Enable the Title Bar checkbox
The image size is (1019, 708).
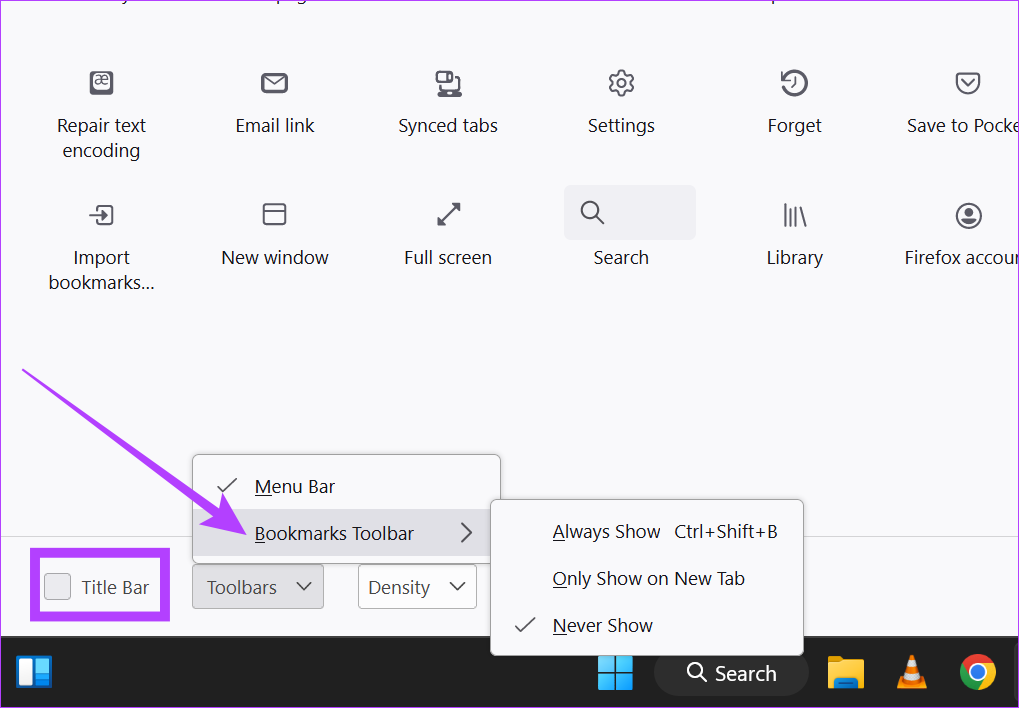pyautogui.click(x=58, y=587)
